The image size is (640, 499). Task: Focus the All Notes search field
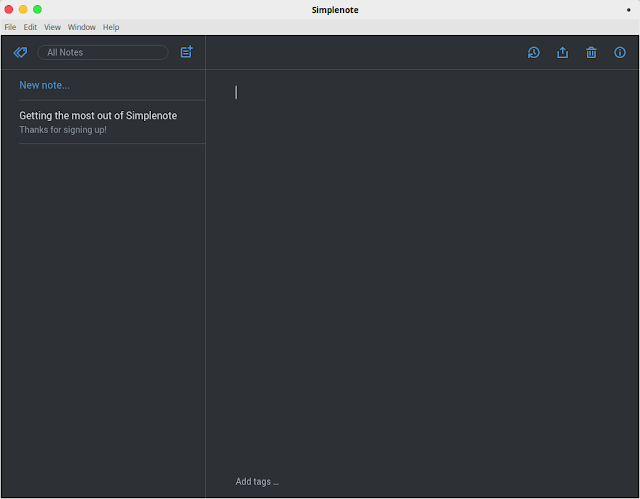pos(103,52)
